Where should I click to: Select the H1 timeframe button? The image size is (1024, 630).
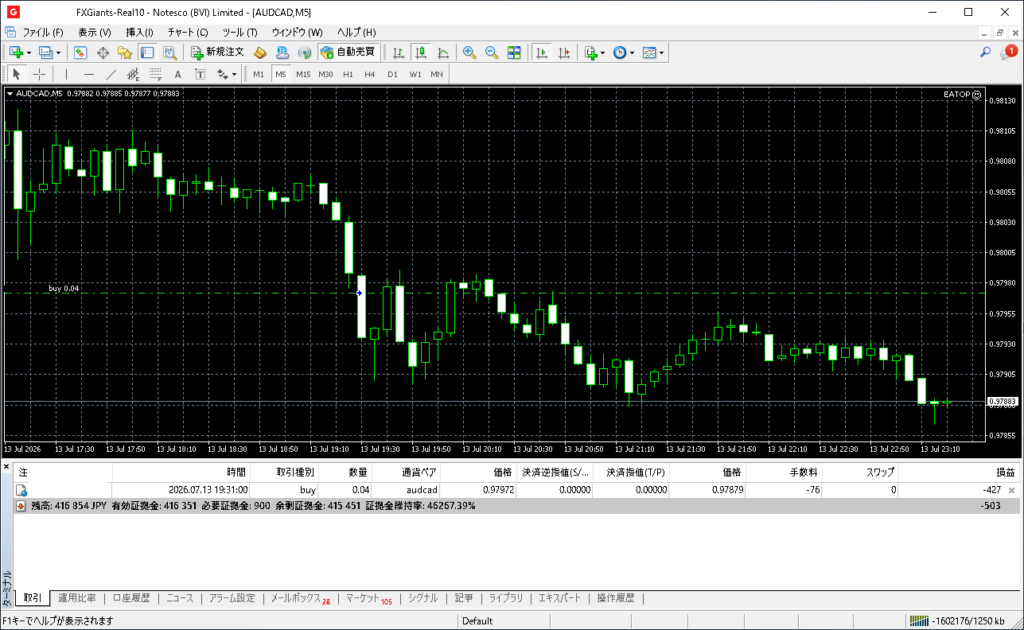(x=347, y=74)
